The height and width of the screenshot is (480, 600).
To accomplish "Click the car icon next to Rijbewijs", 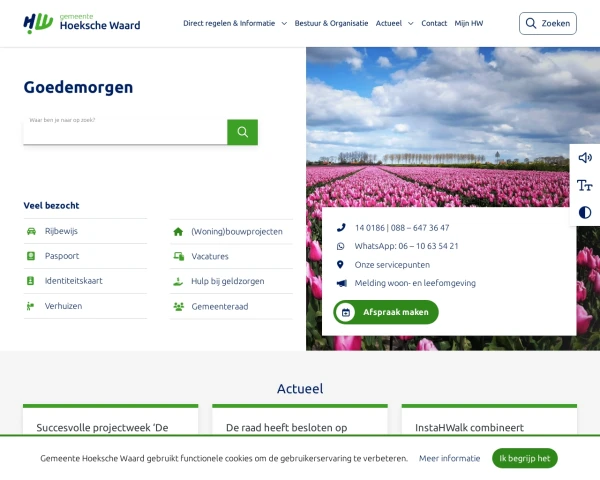I will (x=31, y=231).
